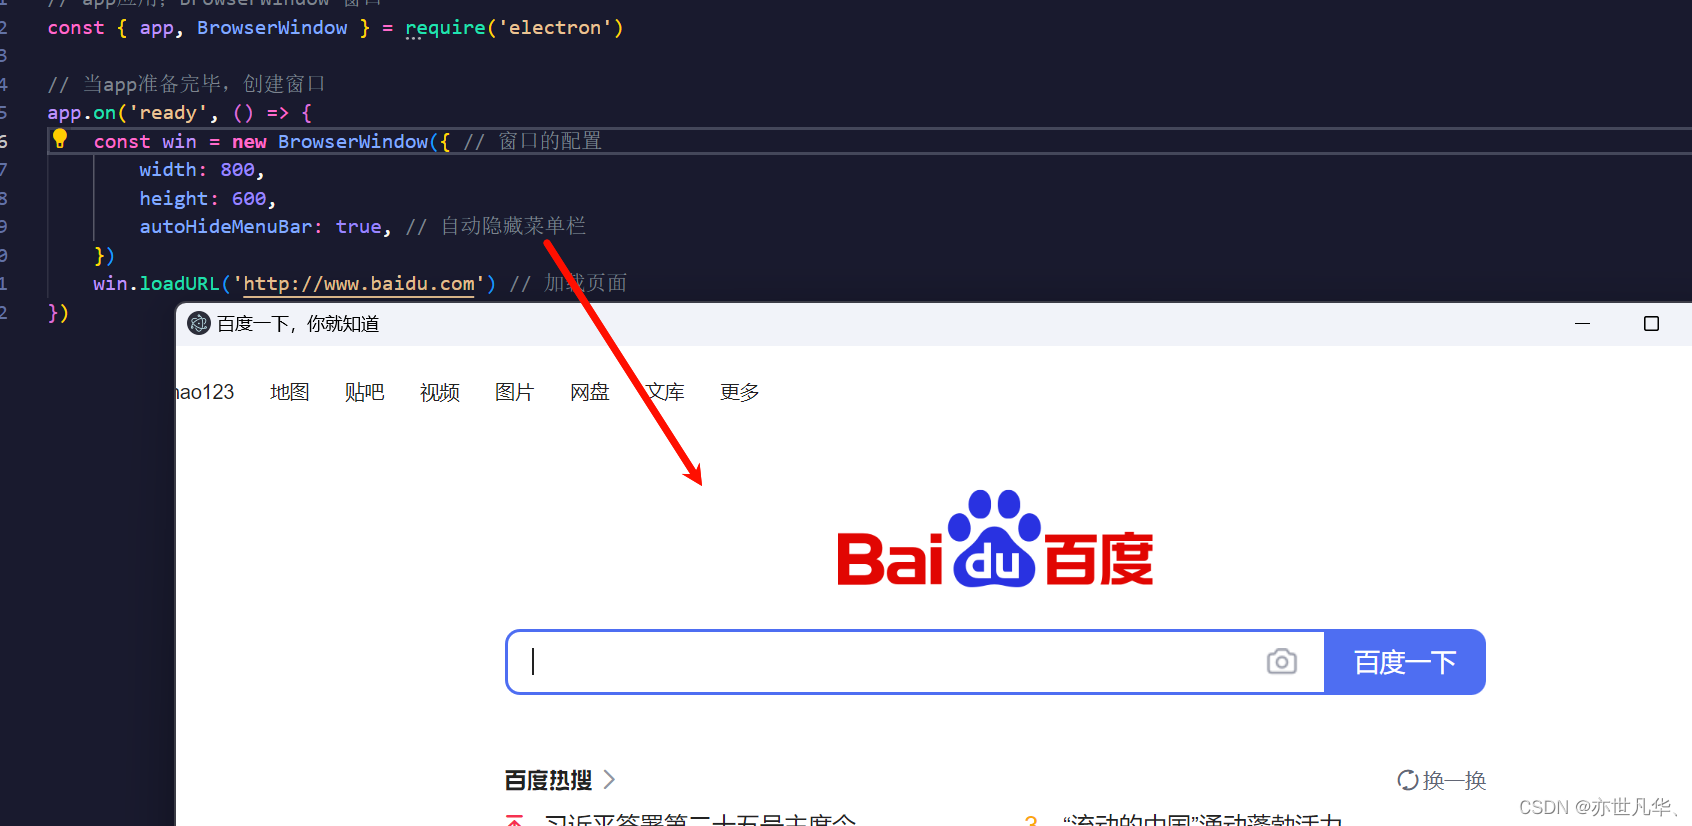The width and height of the screenshot is (1692, 826).
Task: Click the Baidu logo image
Action: point(995,539)
